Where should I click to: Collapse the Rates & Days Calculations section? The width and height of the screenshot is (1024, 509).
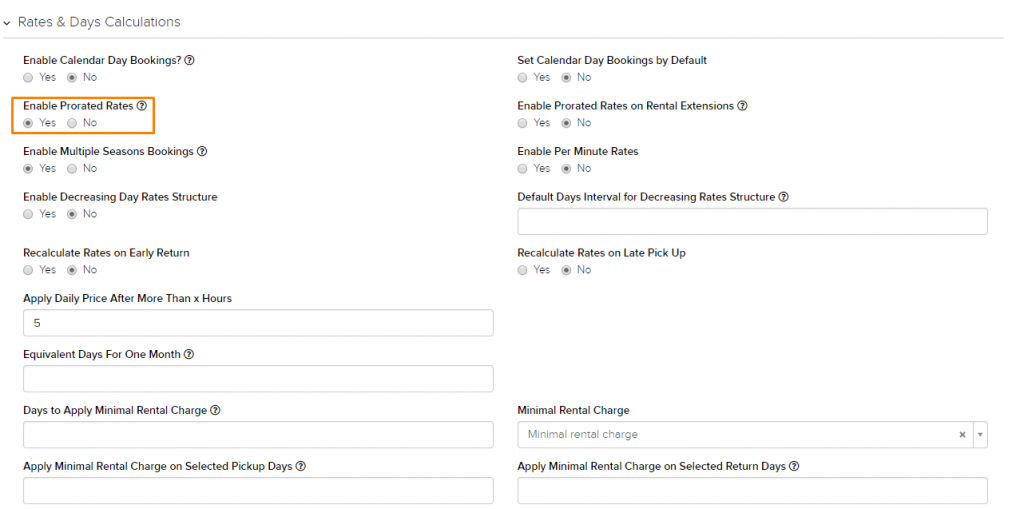7,23
